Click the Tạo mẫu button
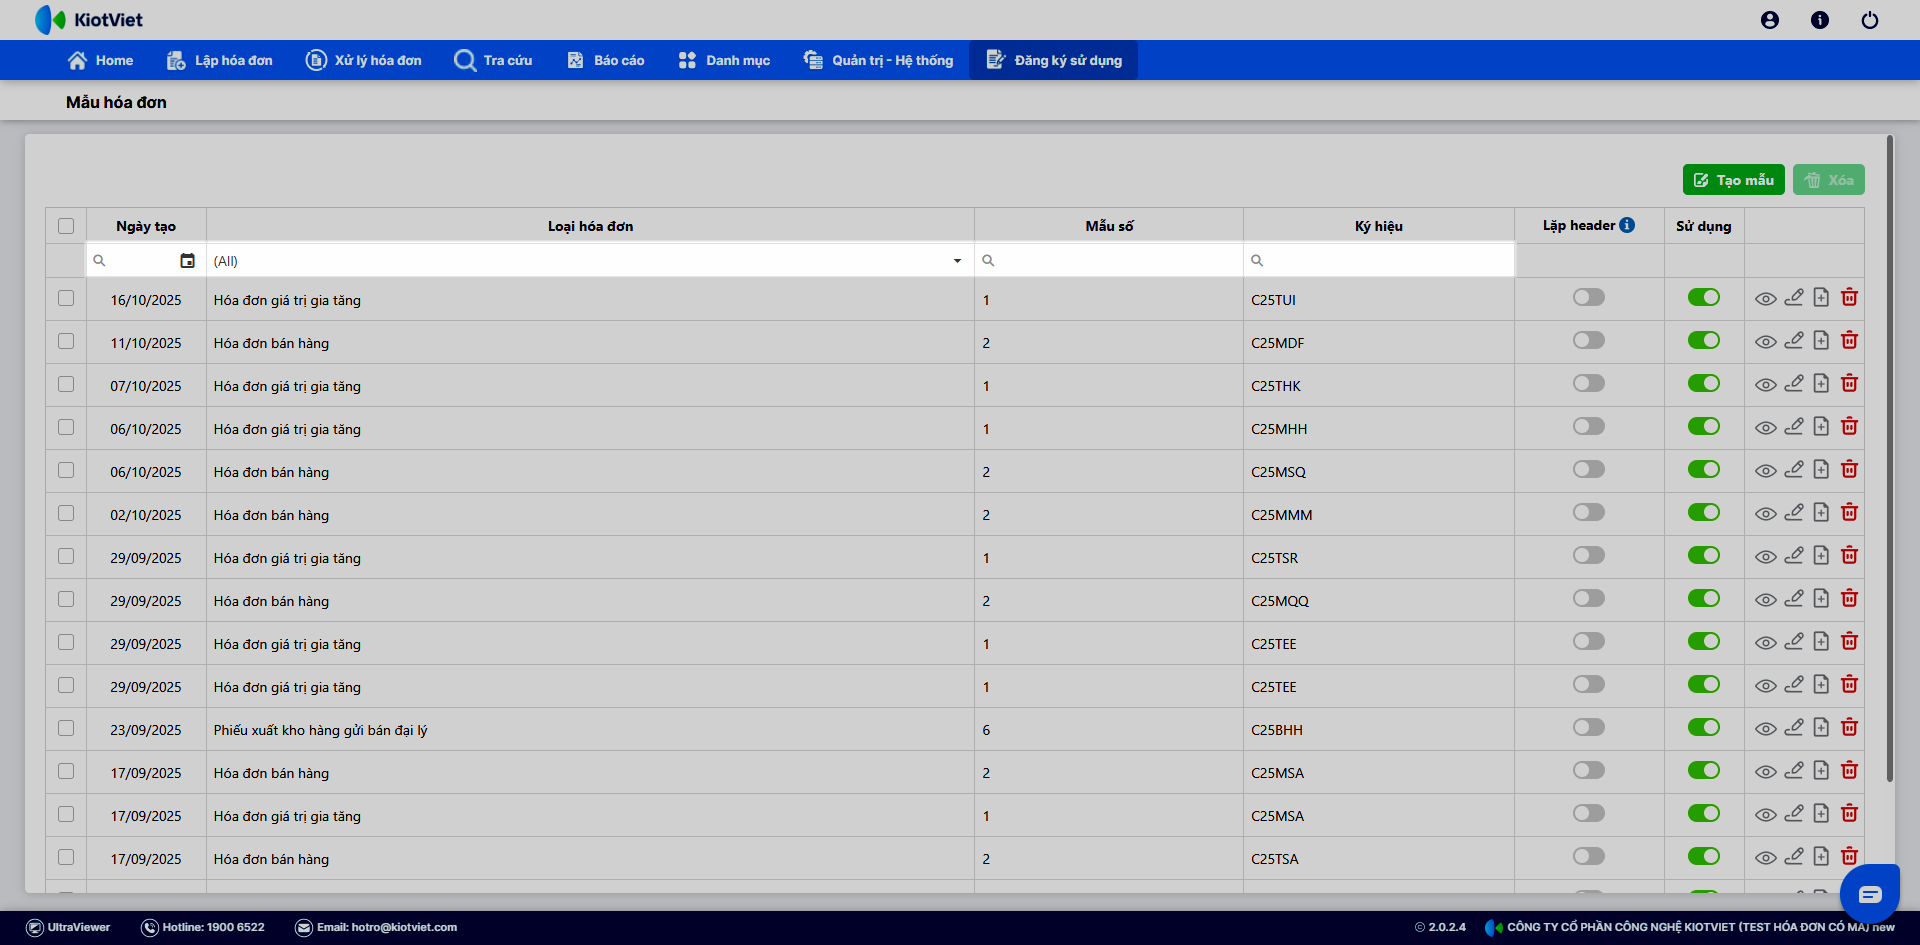Image resolution: width=1920 pixels, height=945 pixels. click(1733, 180)
